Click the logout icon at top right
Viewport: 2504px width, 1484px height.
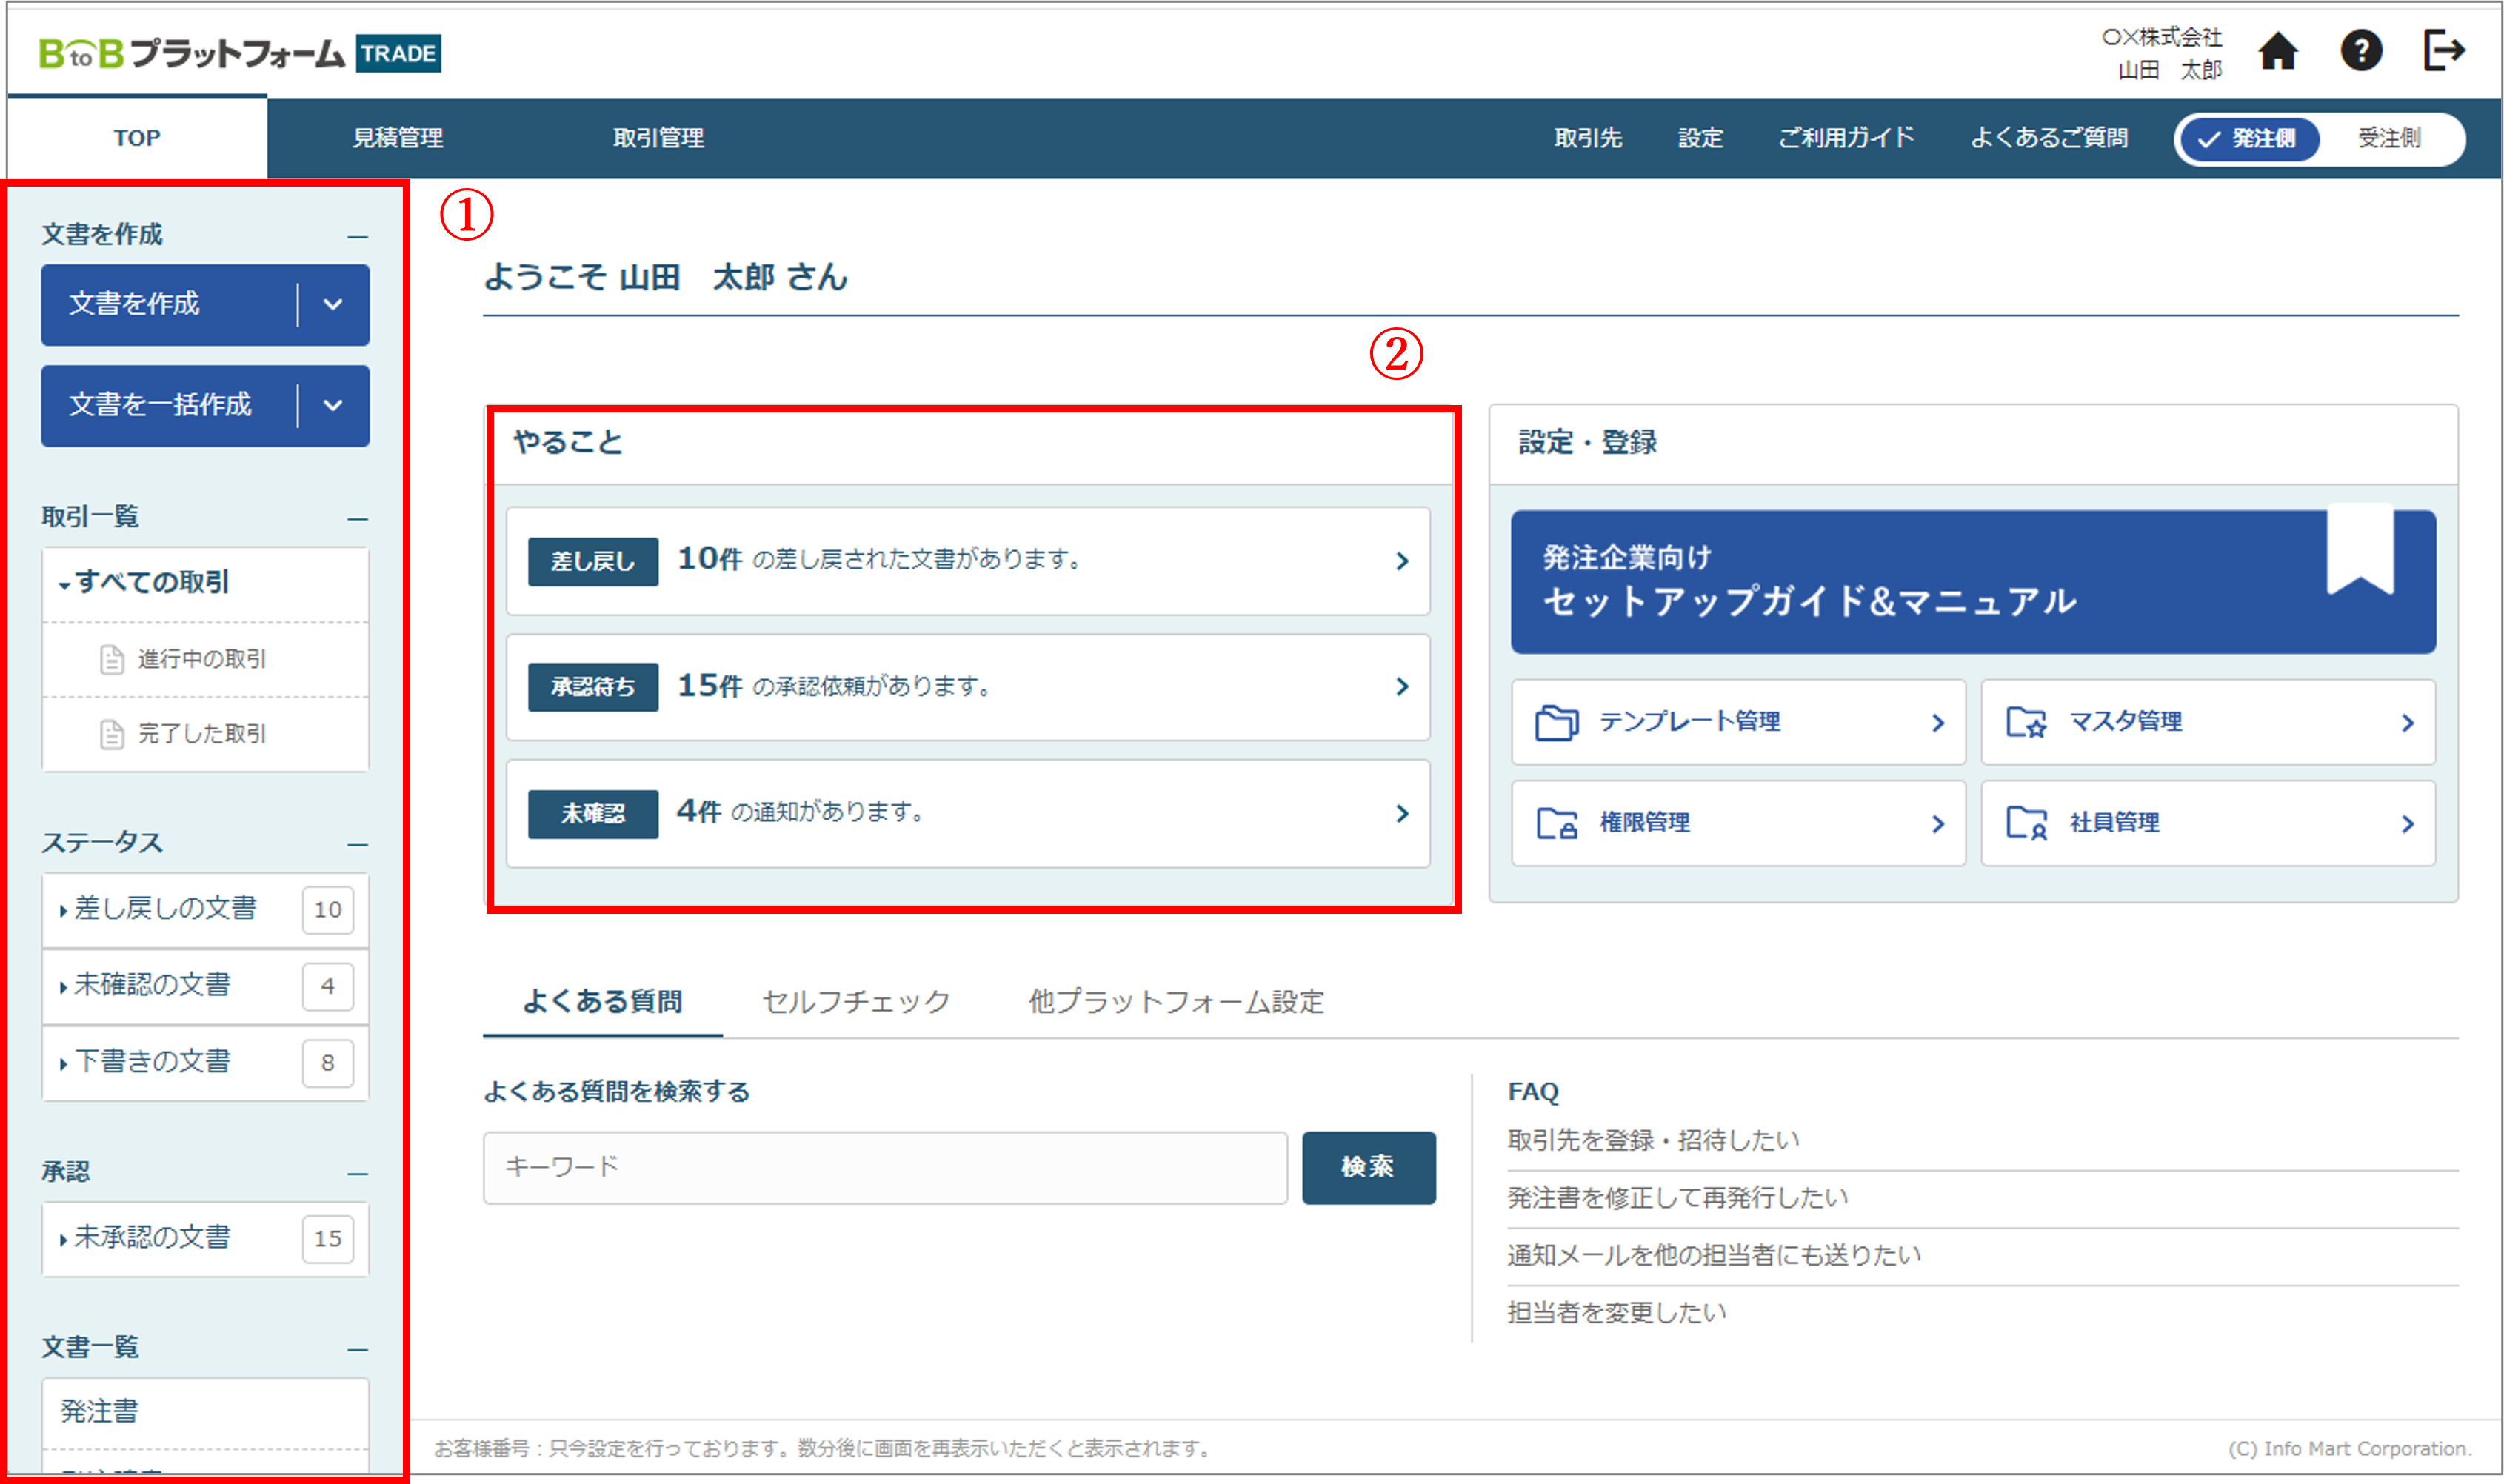click(2443, 50)
